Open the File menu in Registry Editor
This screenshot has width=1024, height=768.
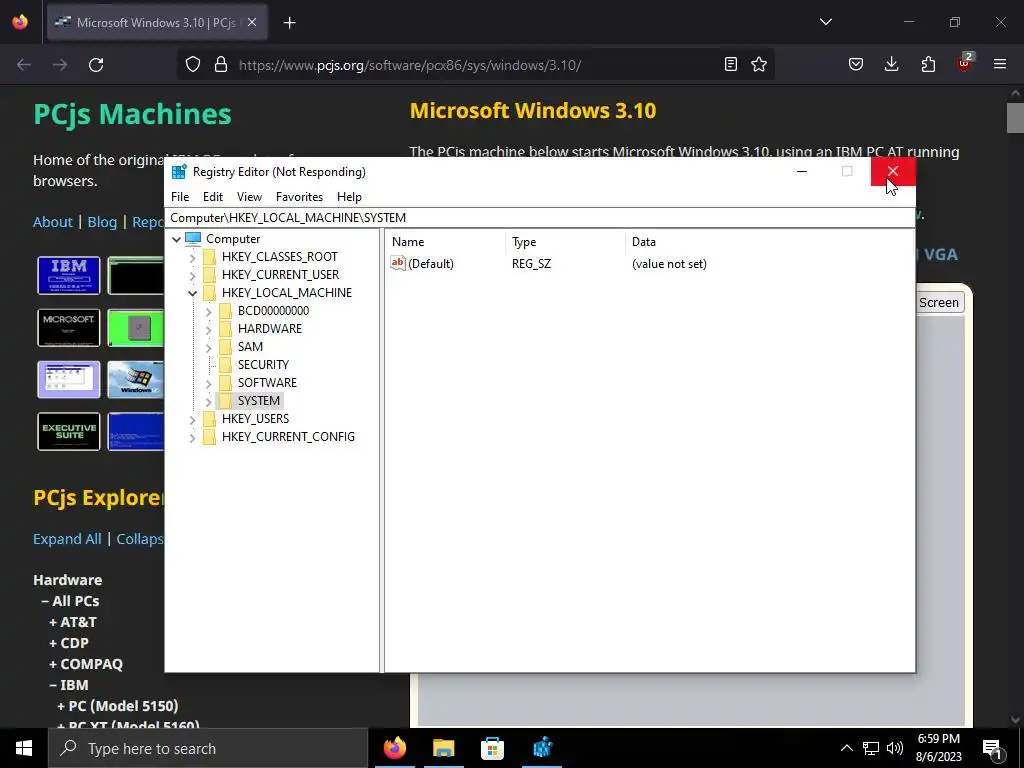click(x=180, y=197)
